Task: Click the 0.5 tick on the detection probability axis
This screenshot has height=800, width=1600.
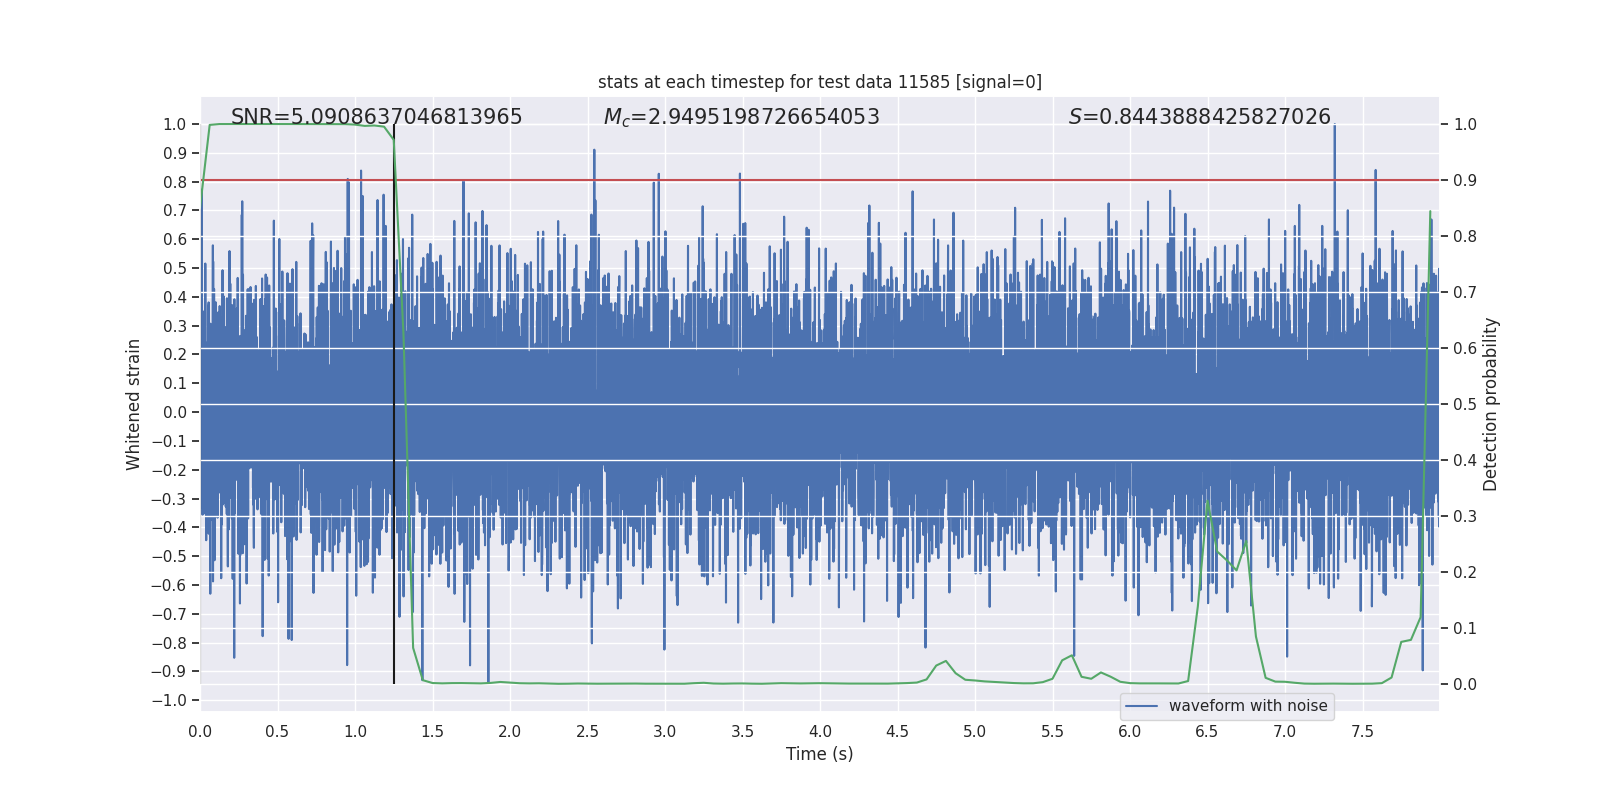Action: pyautogui.click(x=1465, y=405)
